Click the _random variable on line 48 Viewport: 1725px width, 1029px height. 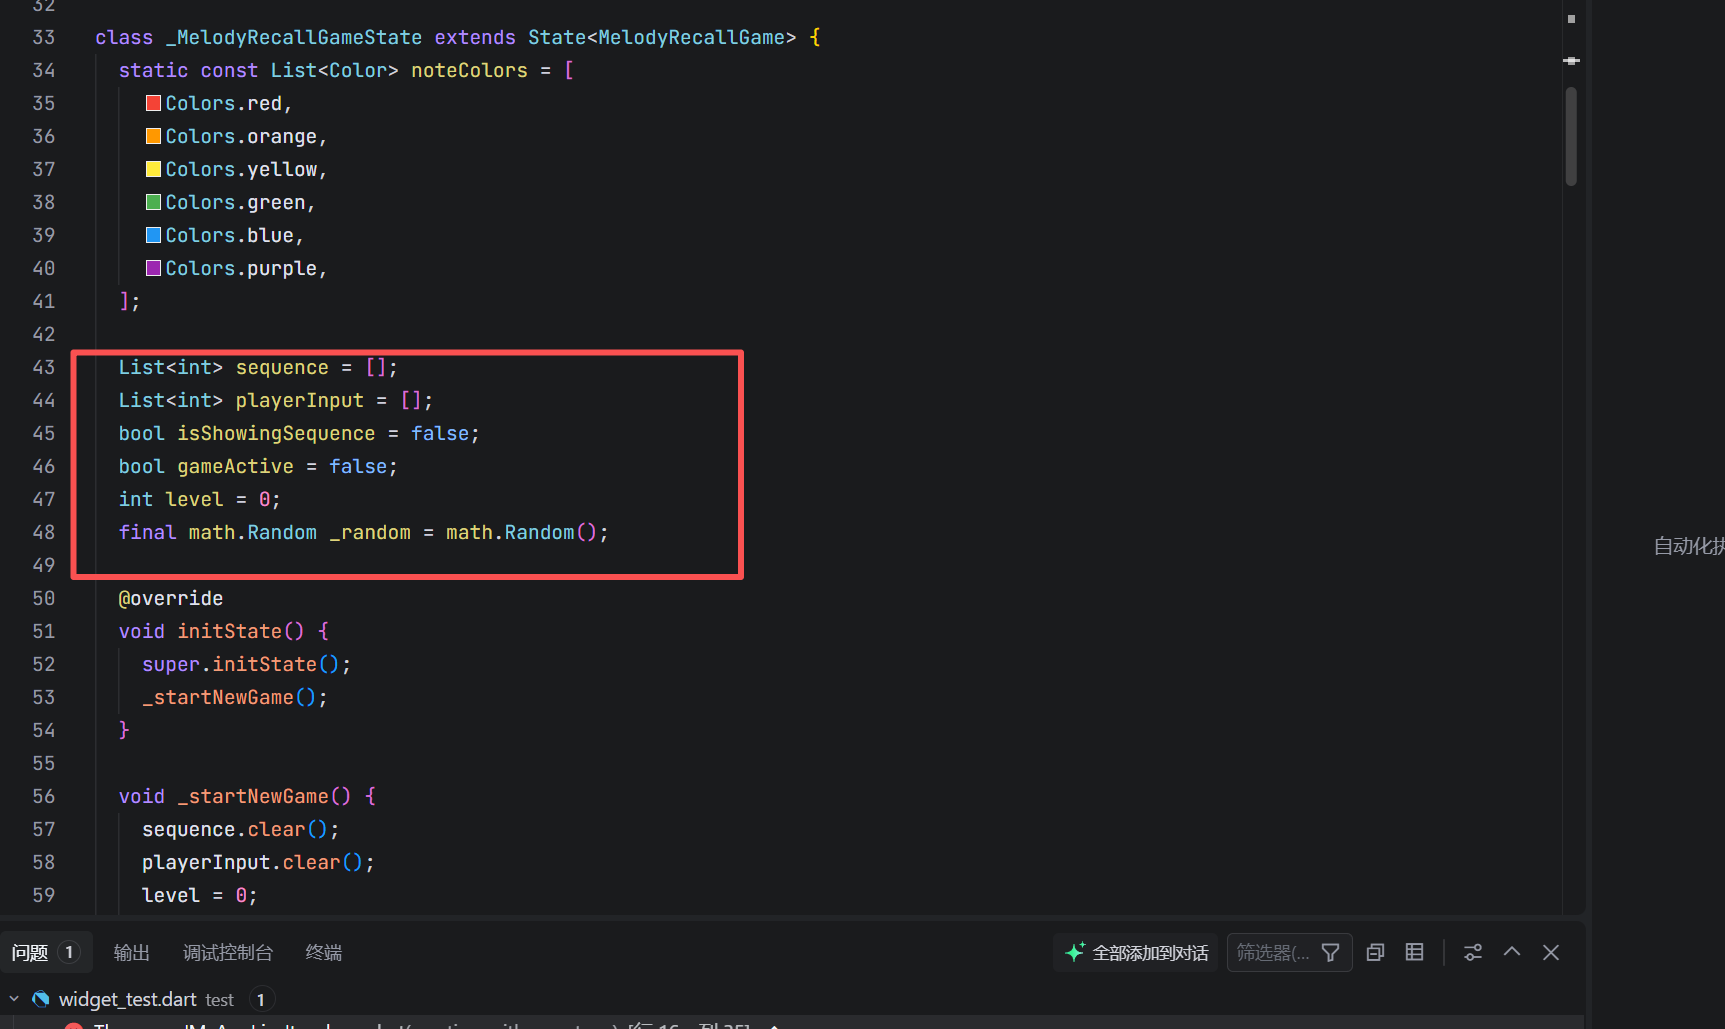point(370,532)
